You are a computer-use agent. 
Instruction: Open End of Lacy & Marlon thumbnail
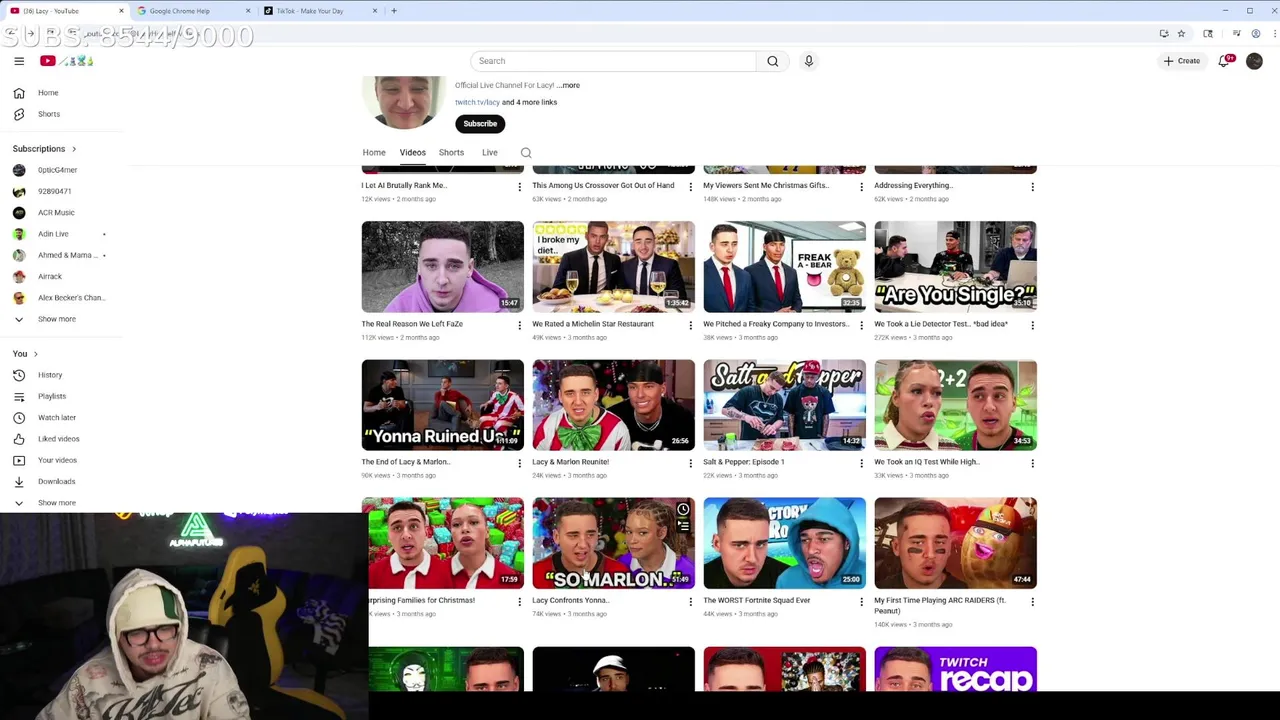(x=442, y=405)
